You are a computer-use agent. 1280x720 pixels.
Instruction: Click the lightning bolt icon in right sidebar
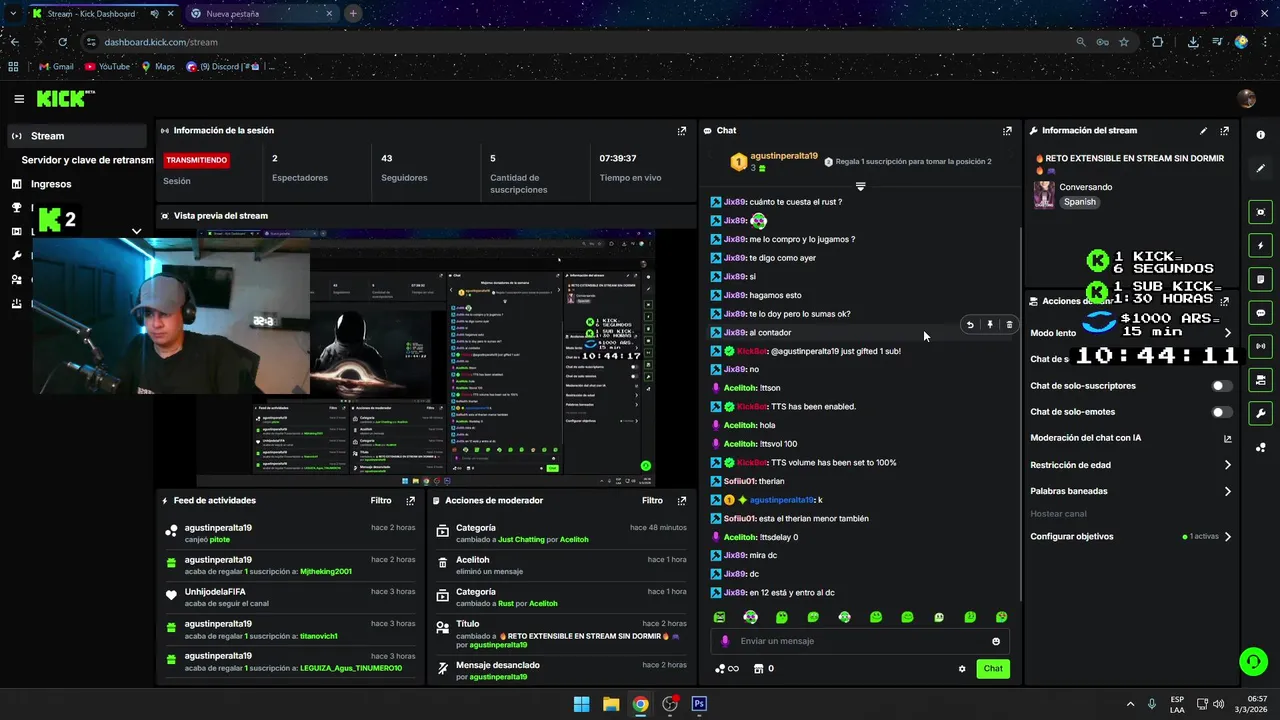point(1260,245)
